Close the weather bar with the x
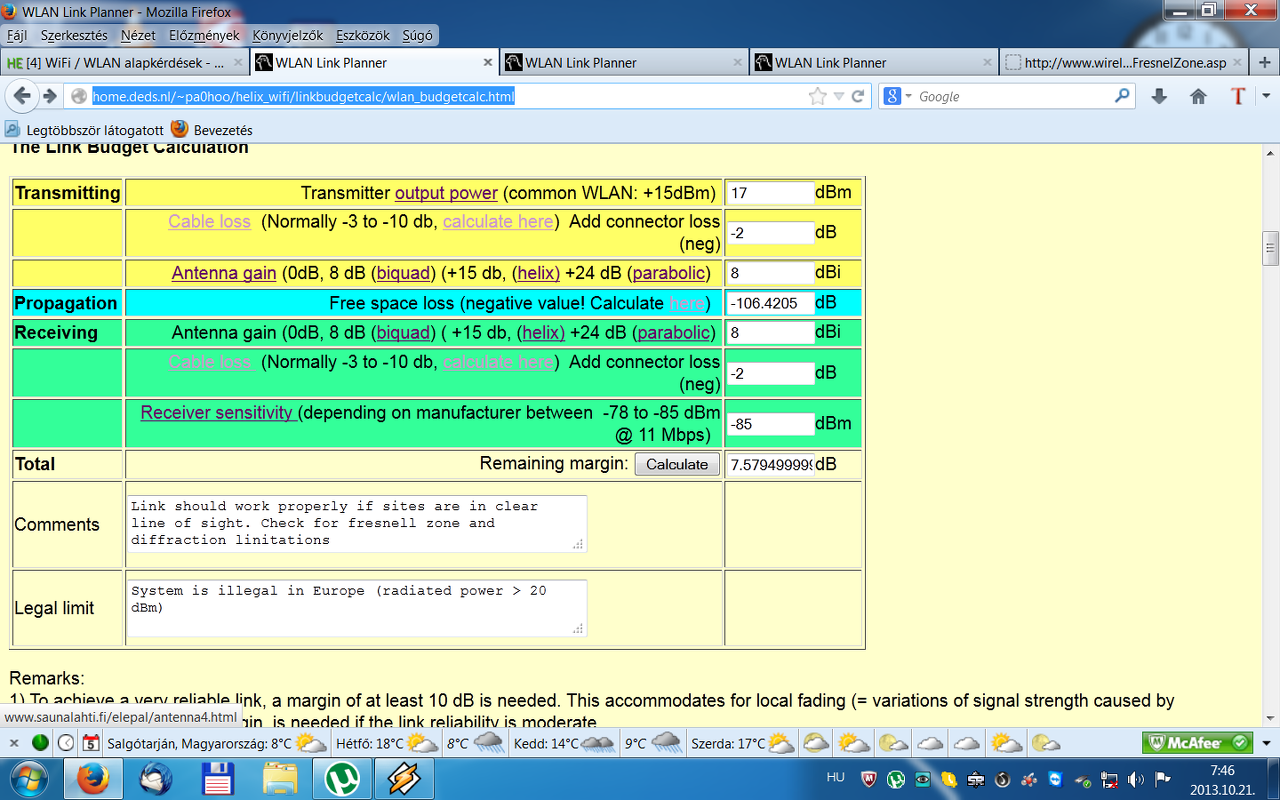The height and width of the screenshot is (800, 1280). pos(15,743)
